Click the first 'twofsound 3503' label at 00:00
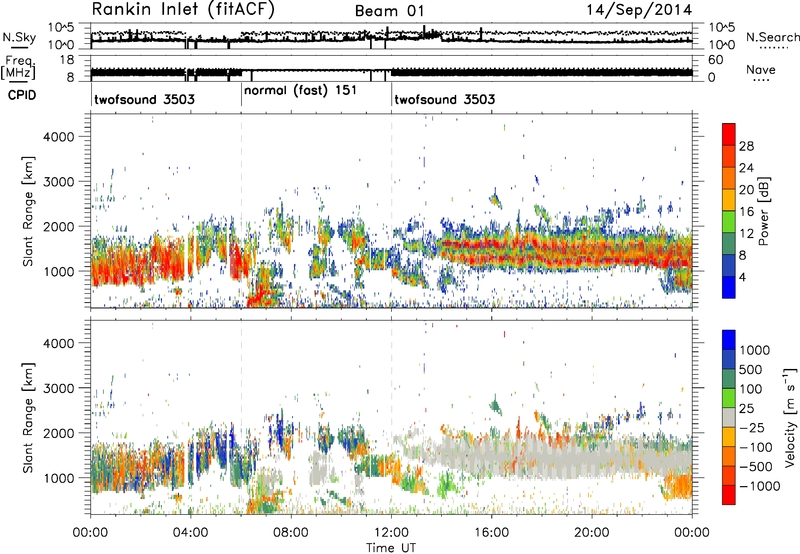This screenshot has height=554, width=800. click(144, 99)
